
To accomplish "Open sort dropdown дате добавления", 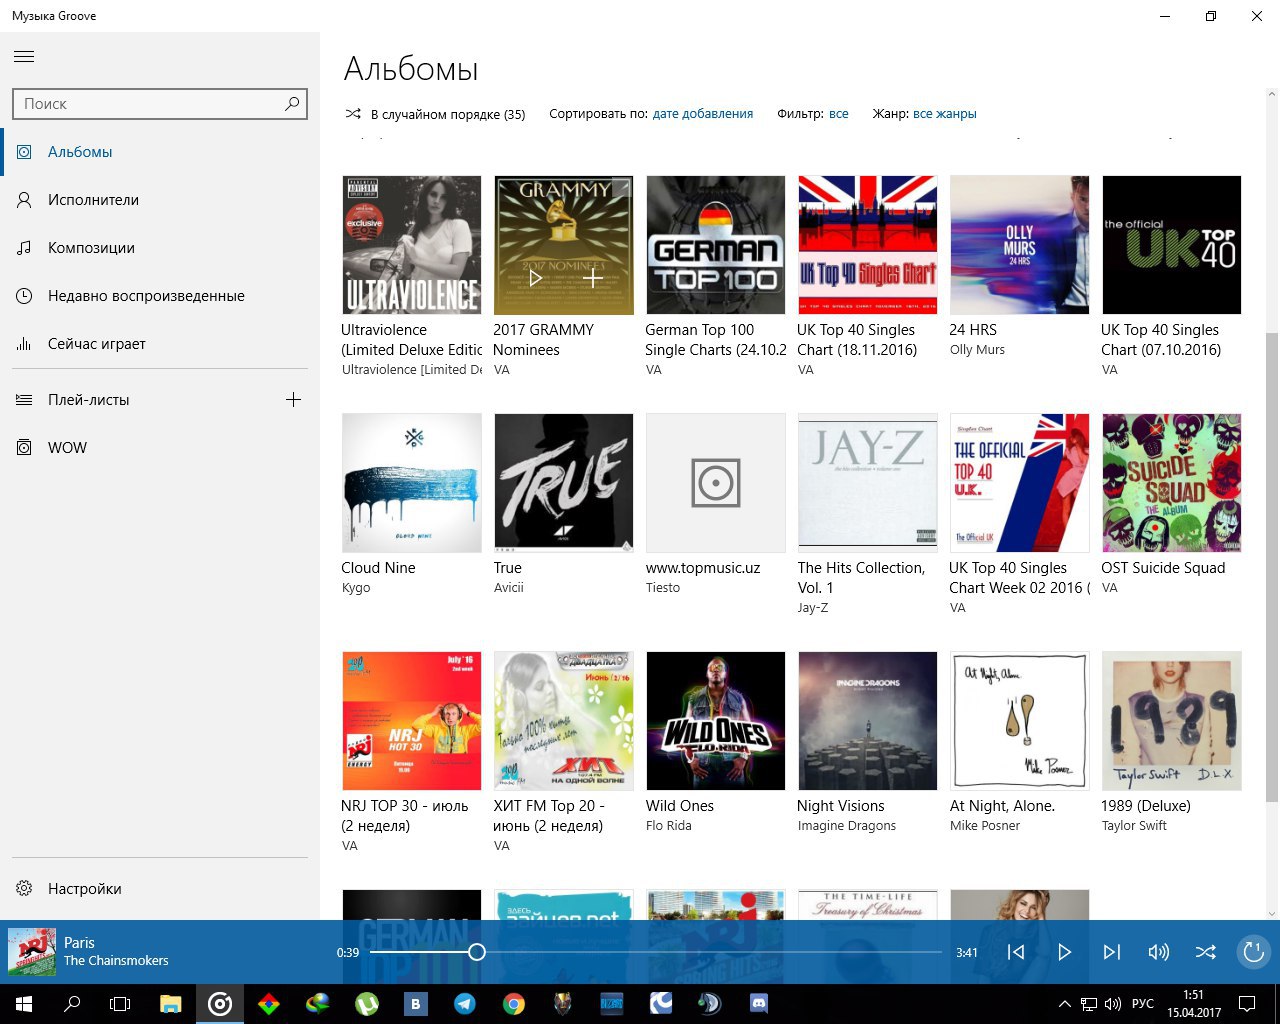I will tap(703, 114).
